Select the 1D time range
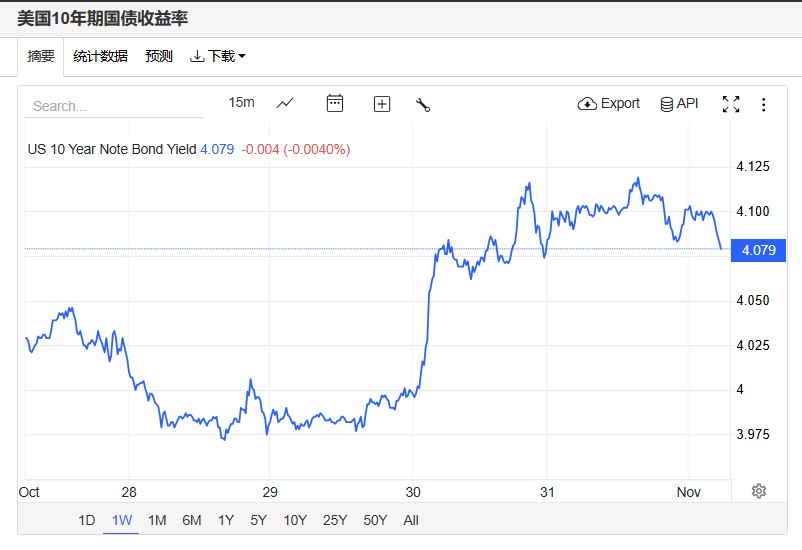This screenshot has height=550, width=802. pos(86,520)
